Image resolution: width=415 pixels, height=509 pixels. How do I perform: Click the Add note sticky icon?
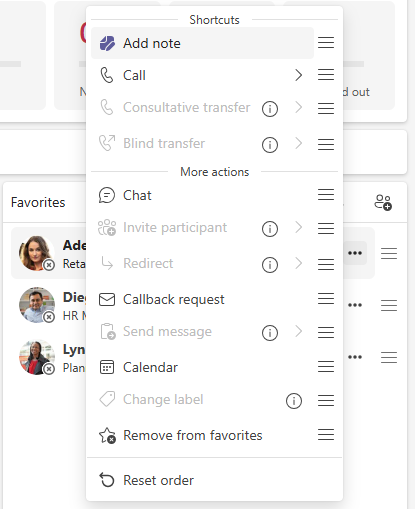[107, 43]
